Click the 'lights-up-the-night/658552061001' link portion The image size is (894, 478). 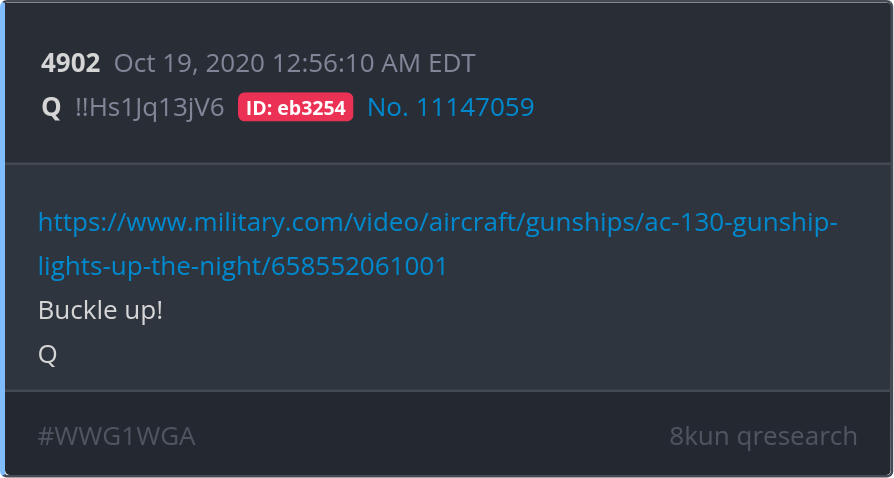click(x=242, y=266)
